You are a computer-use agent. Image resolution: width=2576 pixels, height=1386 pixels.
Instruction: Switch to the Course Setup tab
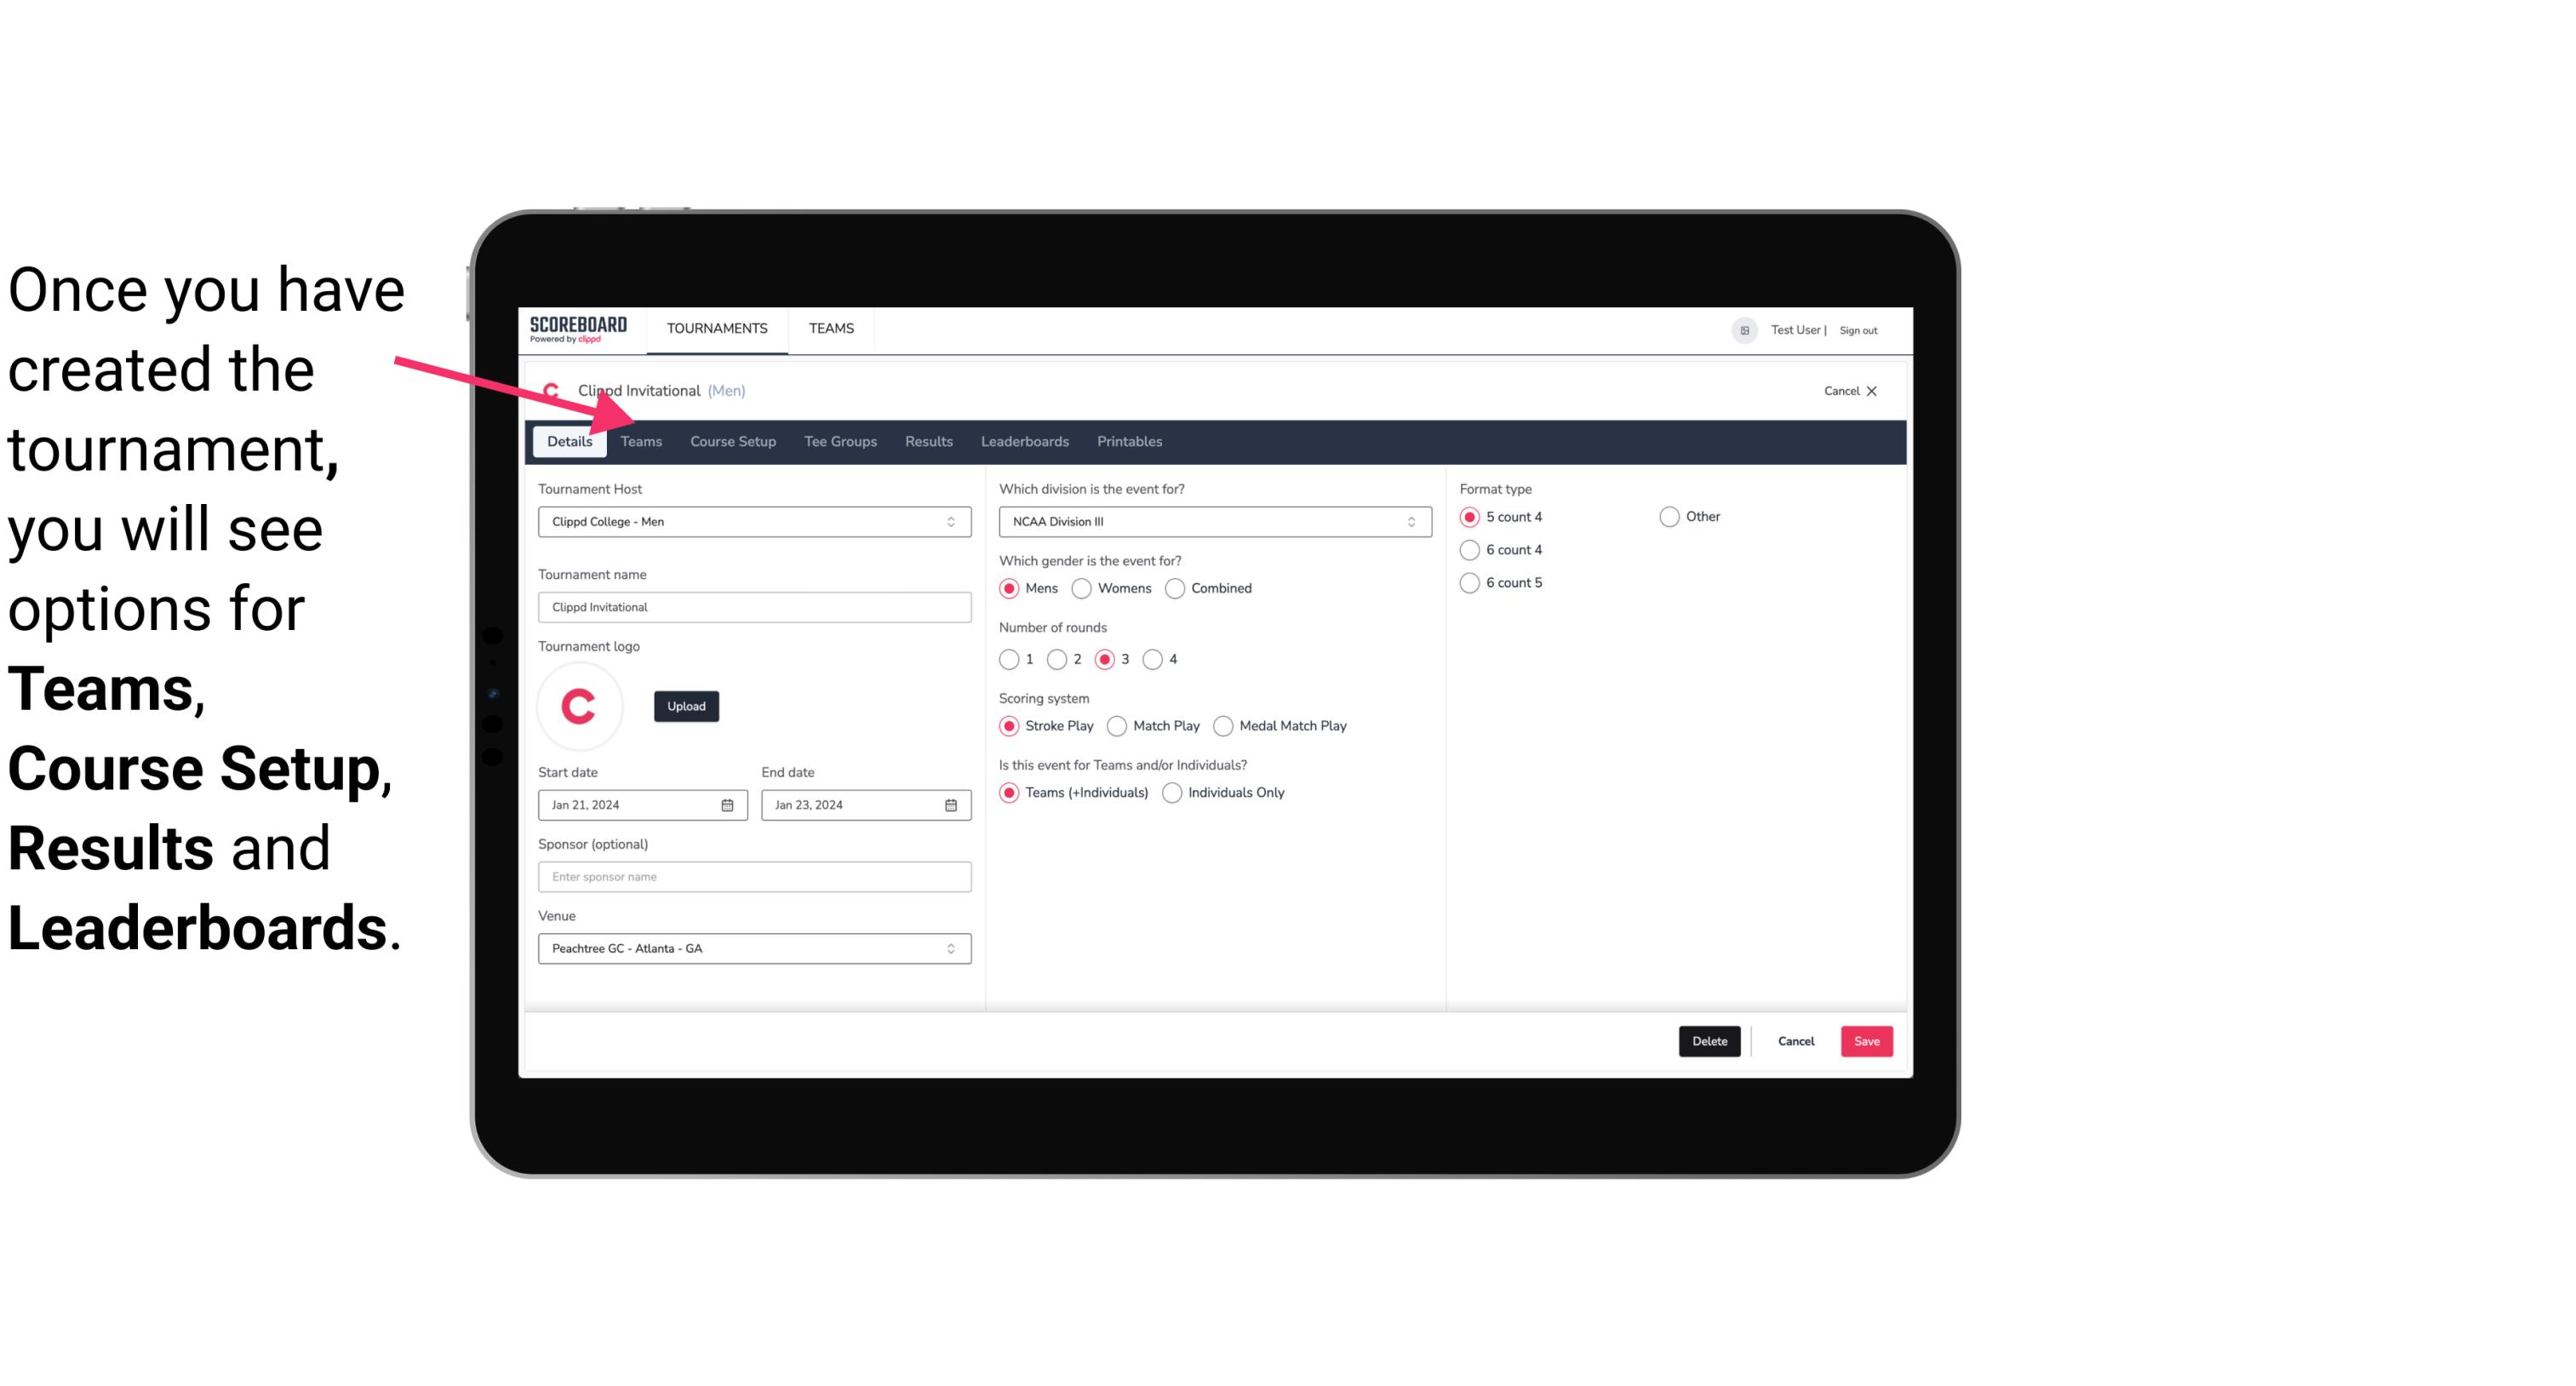[x=732, y=440]
